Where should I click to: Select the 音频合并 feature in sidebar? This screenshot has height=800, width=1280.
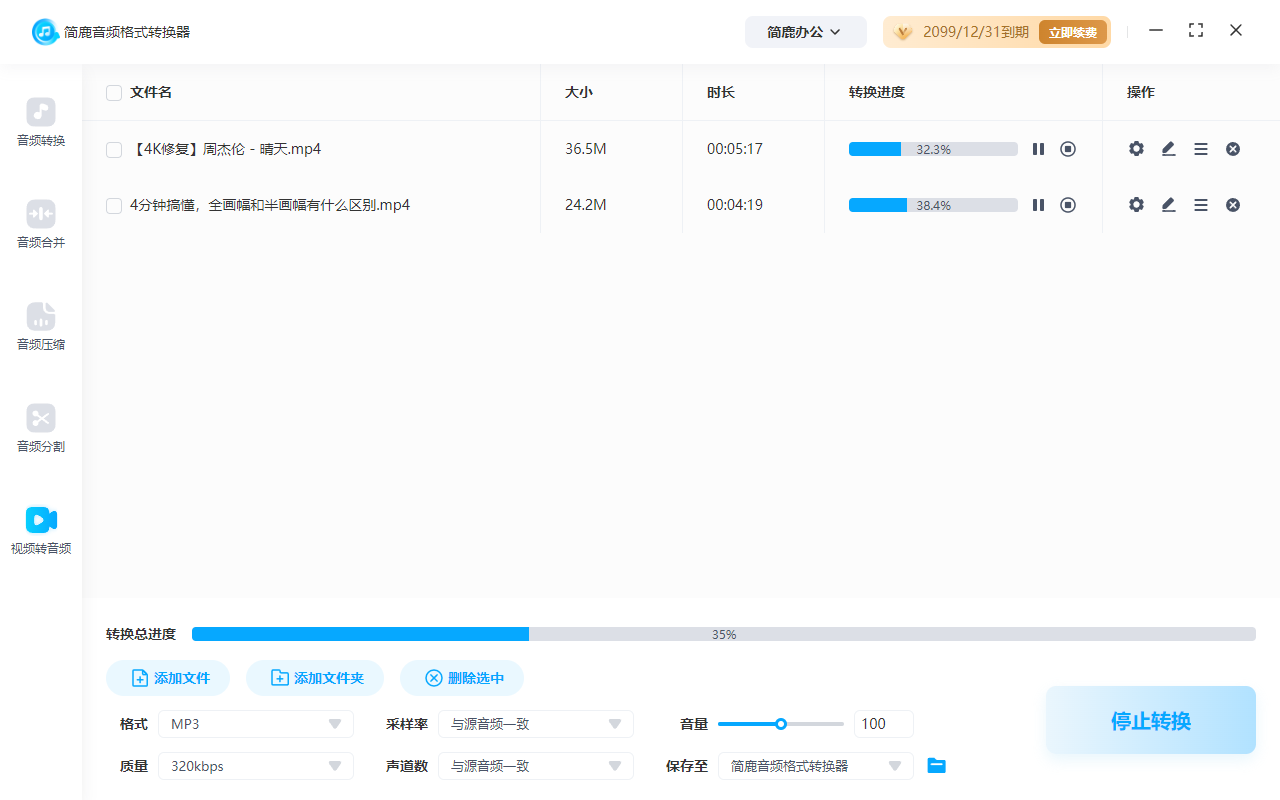(x=40, y=224)
